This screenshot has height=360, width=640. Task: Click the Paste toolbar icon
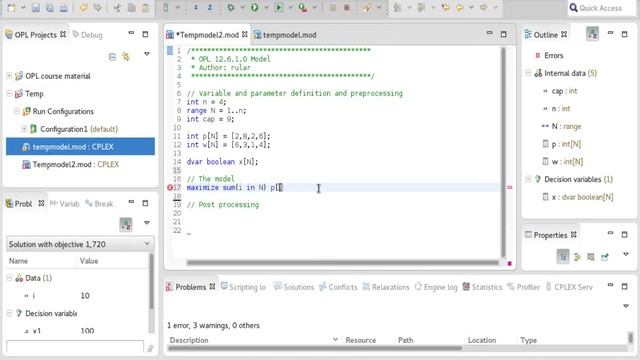[145, 8]
